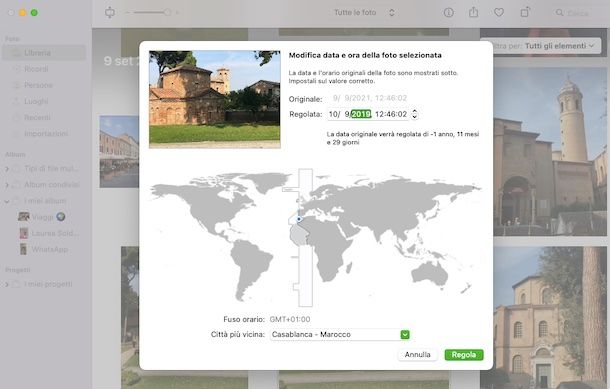Click the Viaggi album thumbnail icon
Image resolution: width=610 pixels, height=389 pixels.
coord(24,217)
